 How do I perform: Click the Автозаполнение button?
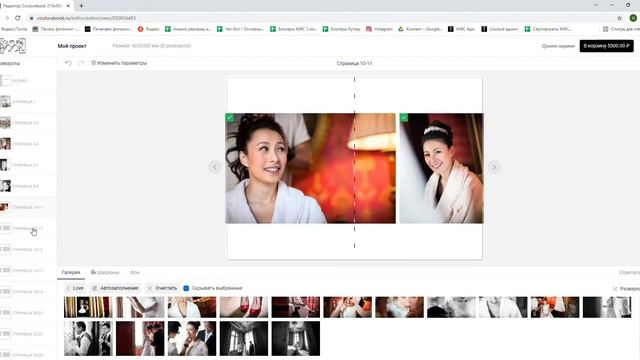pyautogui.click(x=115, y=288)
